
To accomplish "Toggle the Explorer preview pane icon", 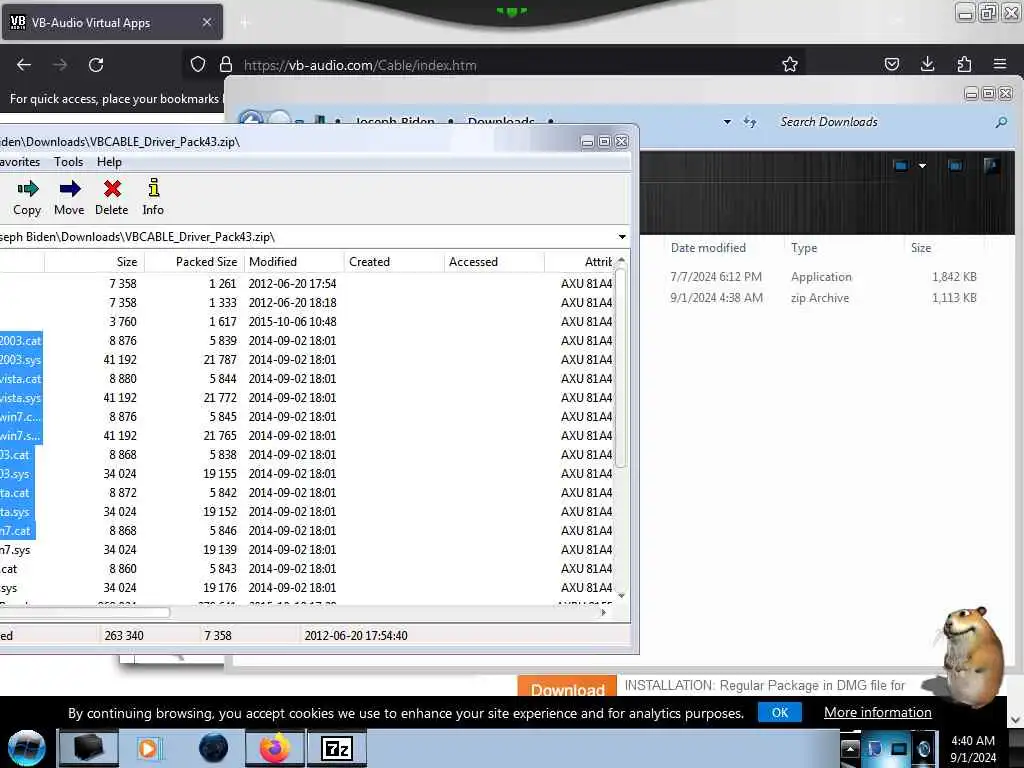I will (955, 166).
